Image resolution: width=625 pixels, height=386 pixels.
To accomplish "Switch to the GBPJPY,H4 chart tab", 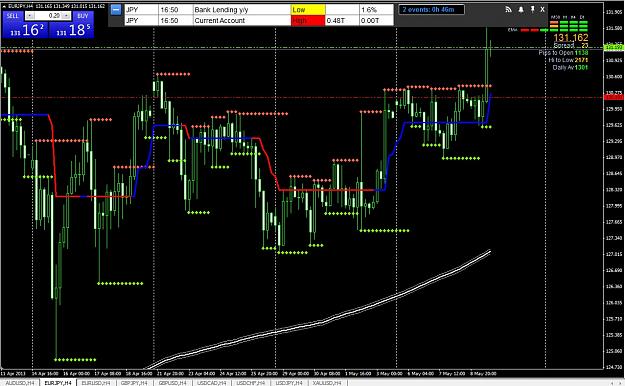I will pyautogui.click(x=134, y=383).
